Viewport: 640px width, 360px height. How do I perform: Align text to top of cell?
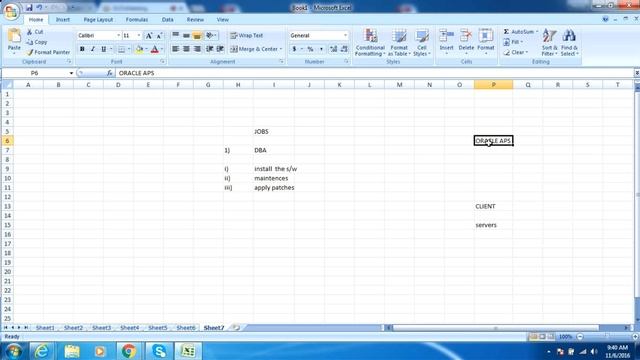[176, 36]
